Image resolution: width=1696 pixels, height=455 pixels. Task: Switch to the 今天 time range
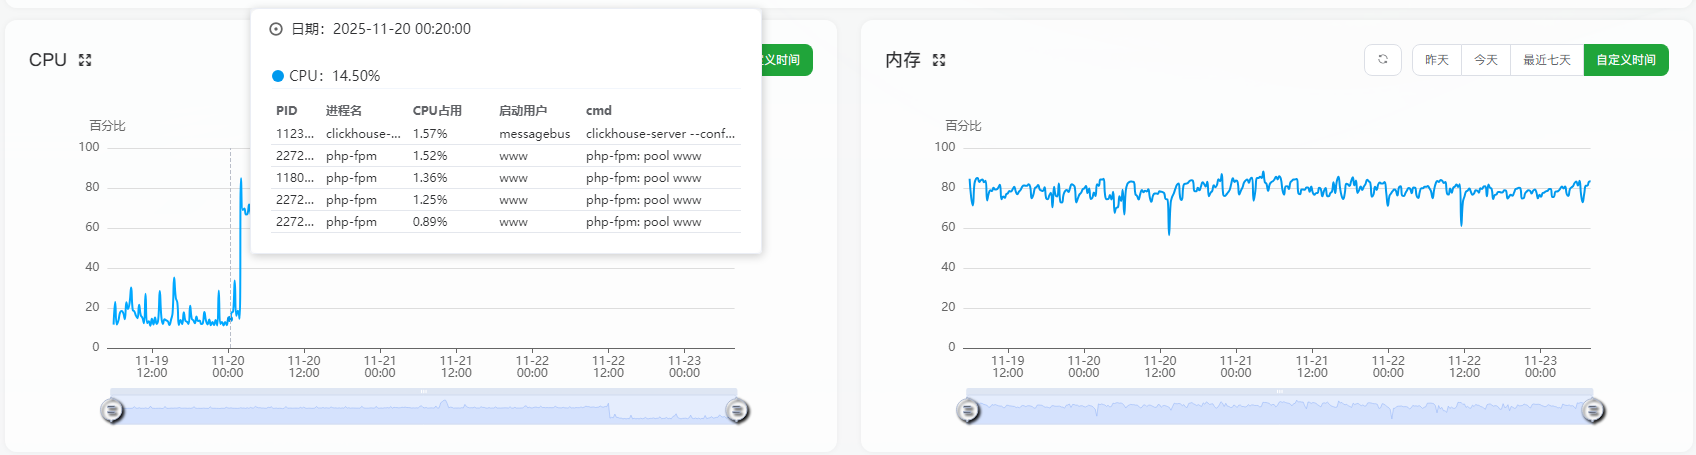click(x=1486, y=60)
